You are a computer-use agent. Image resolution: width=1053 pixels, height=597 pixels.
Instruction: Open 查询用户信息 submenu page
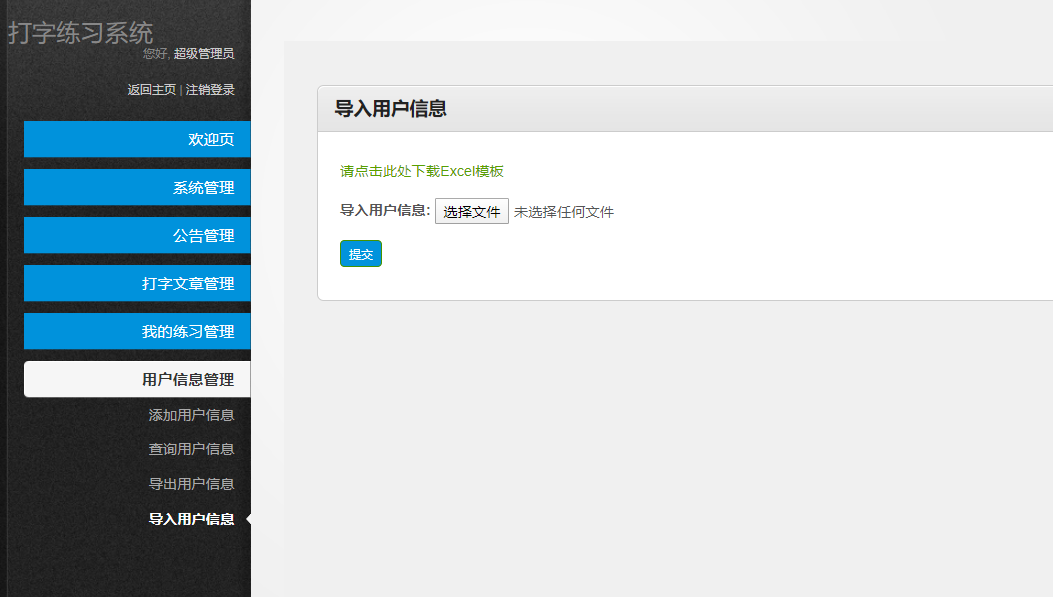pyautogui.click(x=191, y=449)
